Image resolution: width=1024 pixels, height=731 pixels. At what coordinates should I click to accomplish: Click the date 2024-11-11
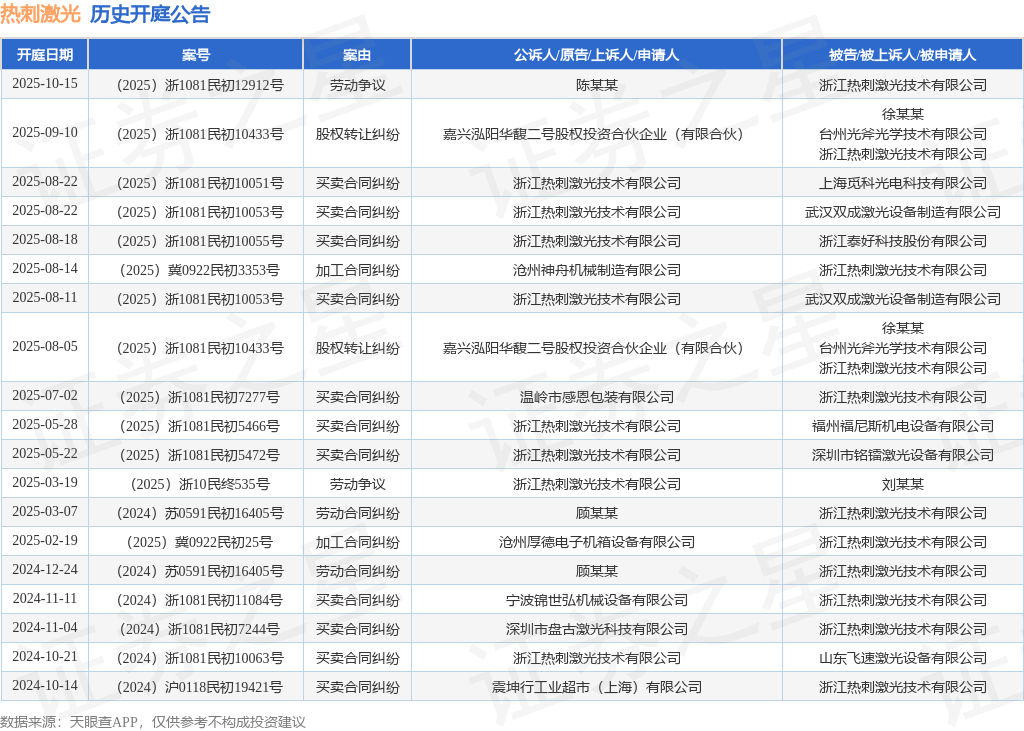tap(44, 598)
